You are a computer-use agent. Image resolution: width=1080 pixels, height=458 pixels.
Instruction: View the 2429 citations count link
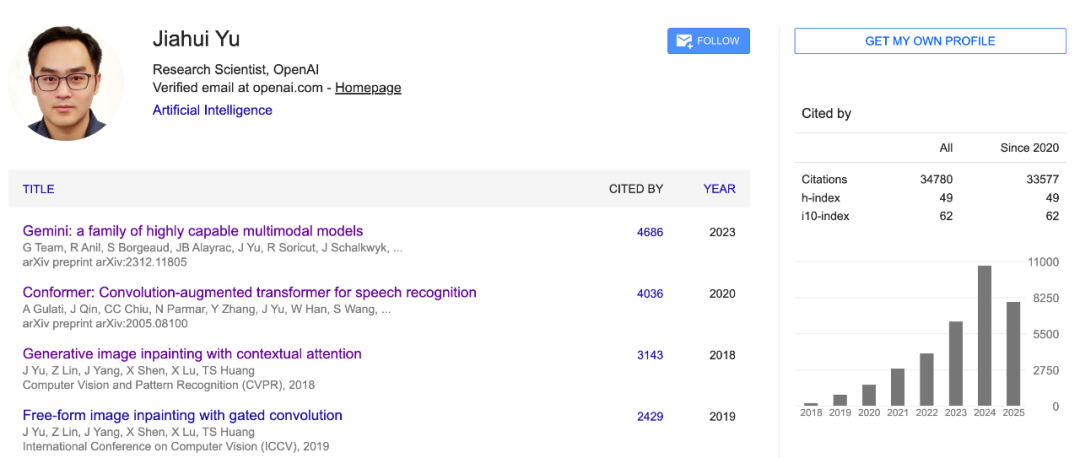(650, 417)
